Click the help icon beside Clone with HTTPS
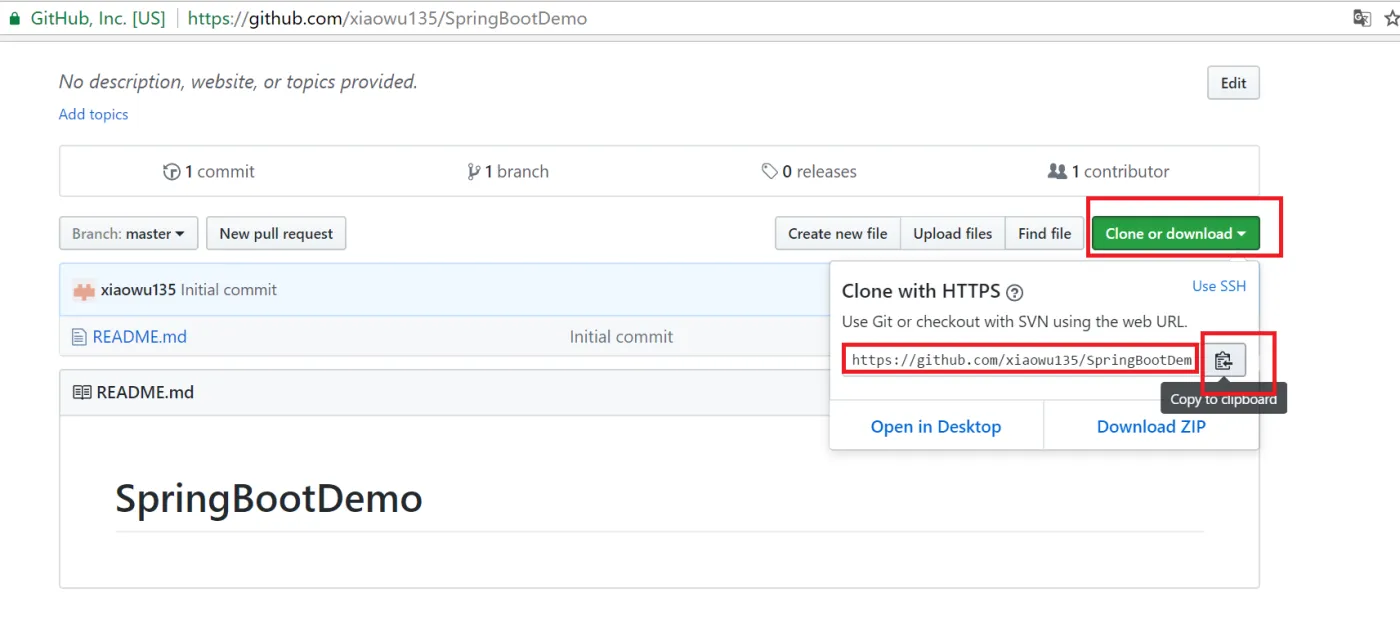This screenshot has height=642, width=1400. tap(1014, 292)
